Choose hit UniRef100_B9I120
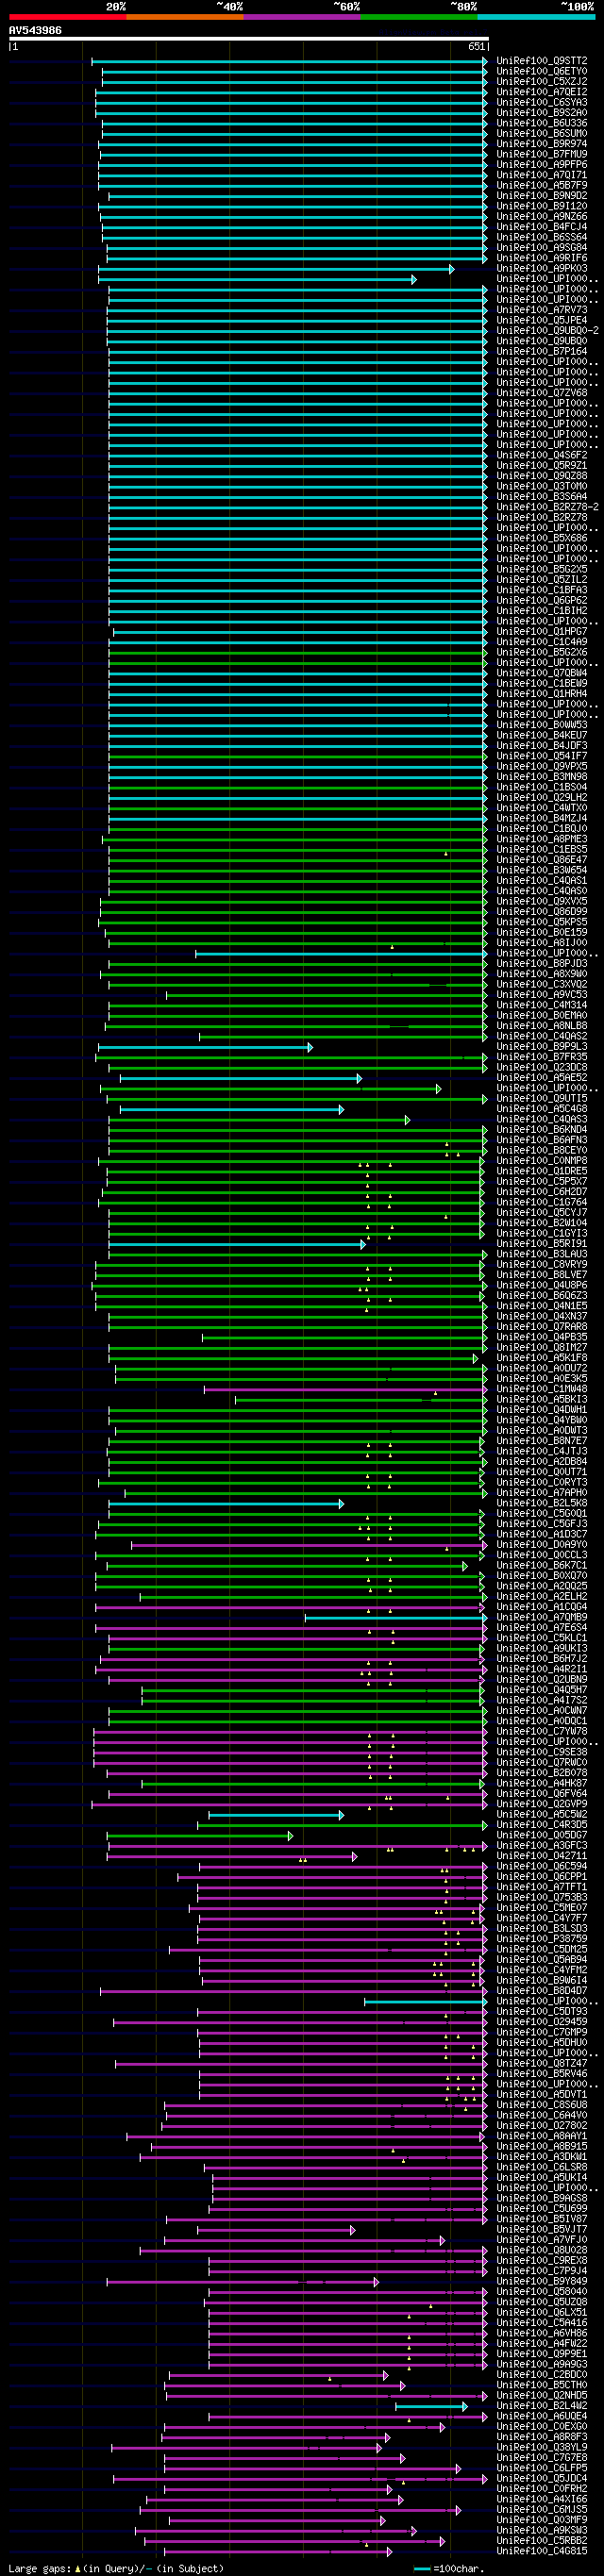The width and height of the screenshot is (604, 2576). click(x=541, y=206)
